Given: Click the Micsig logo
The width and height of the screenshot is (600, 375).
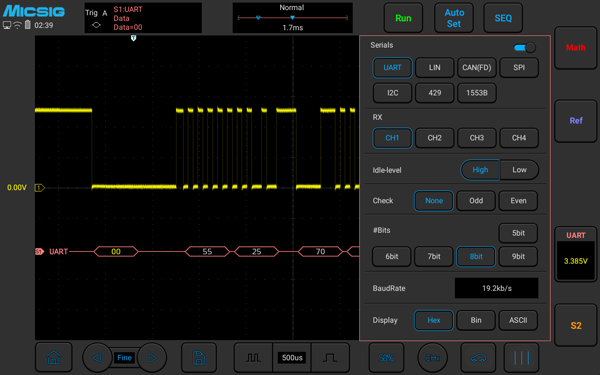Looking at the screenshot, I should click(x=34, y=11).
